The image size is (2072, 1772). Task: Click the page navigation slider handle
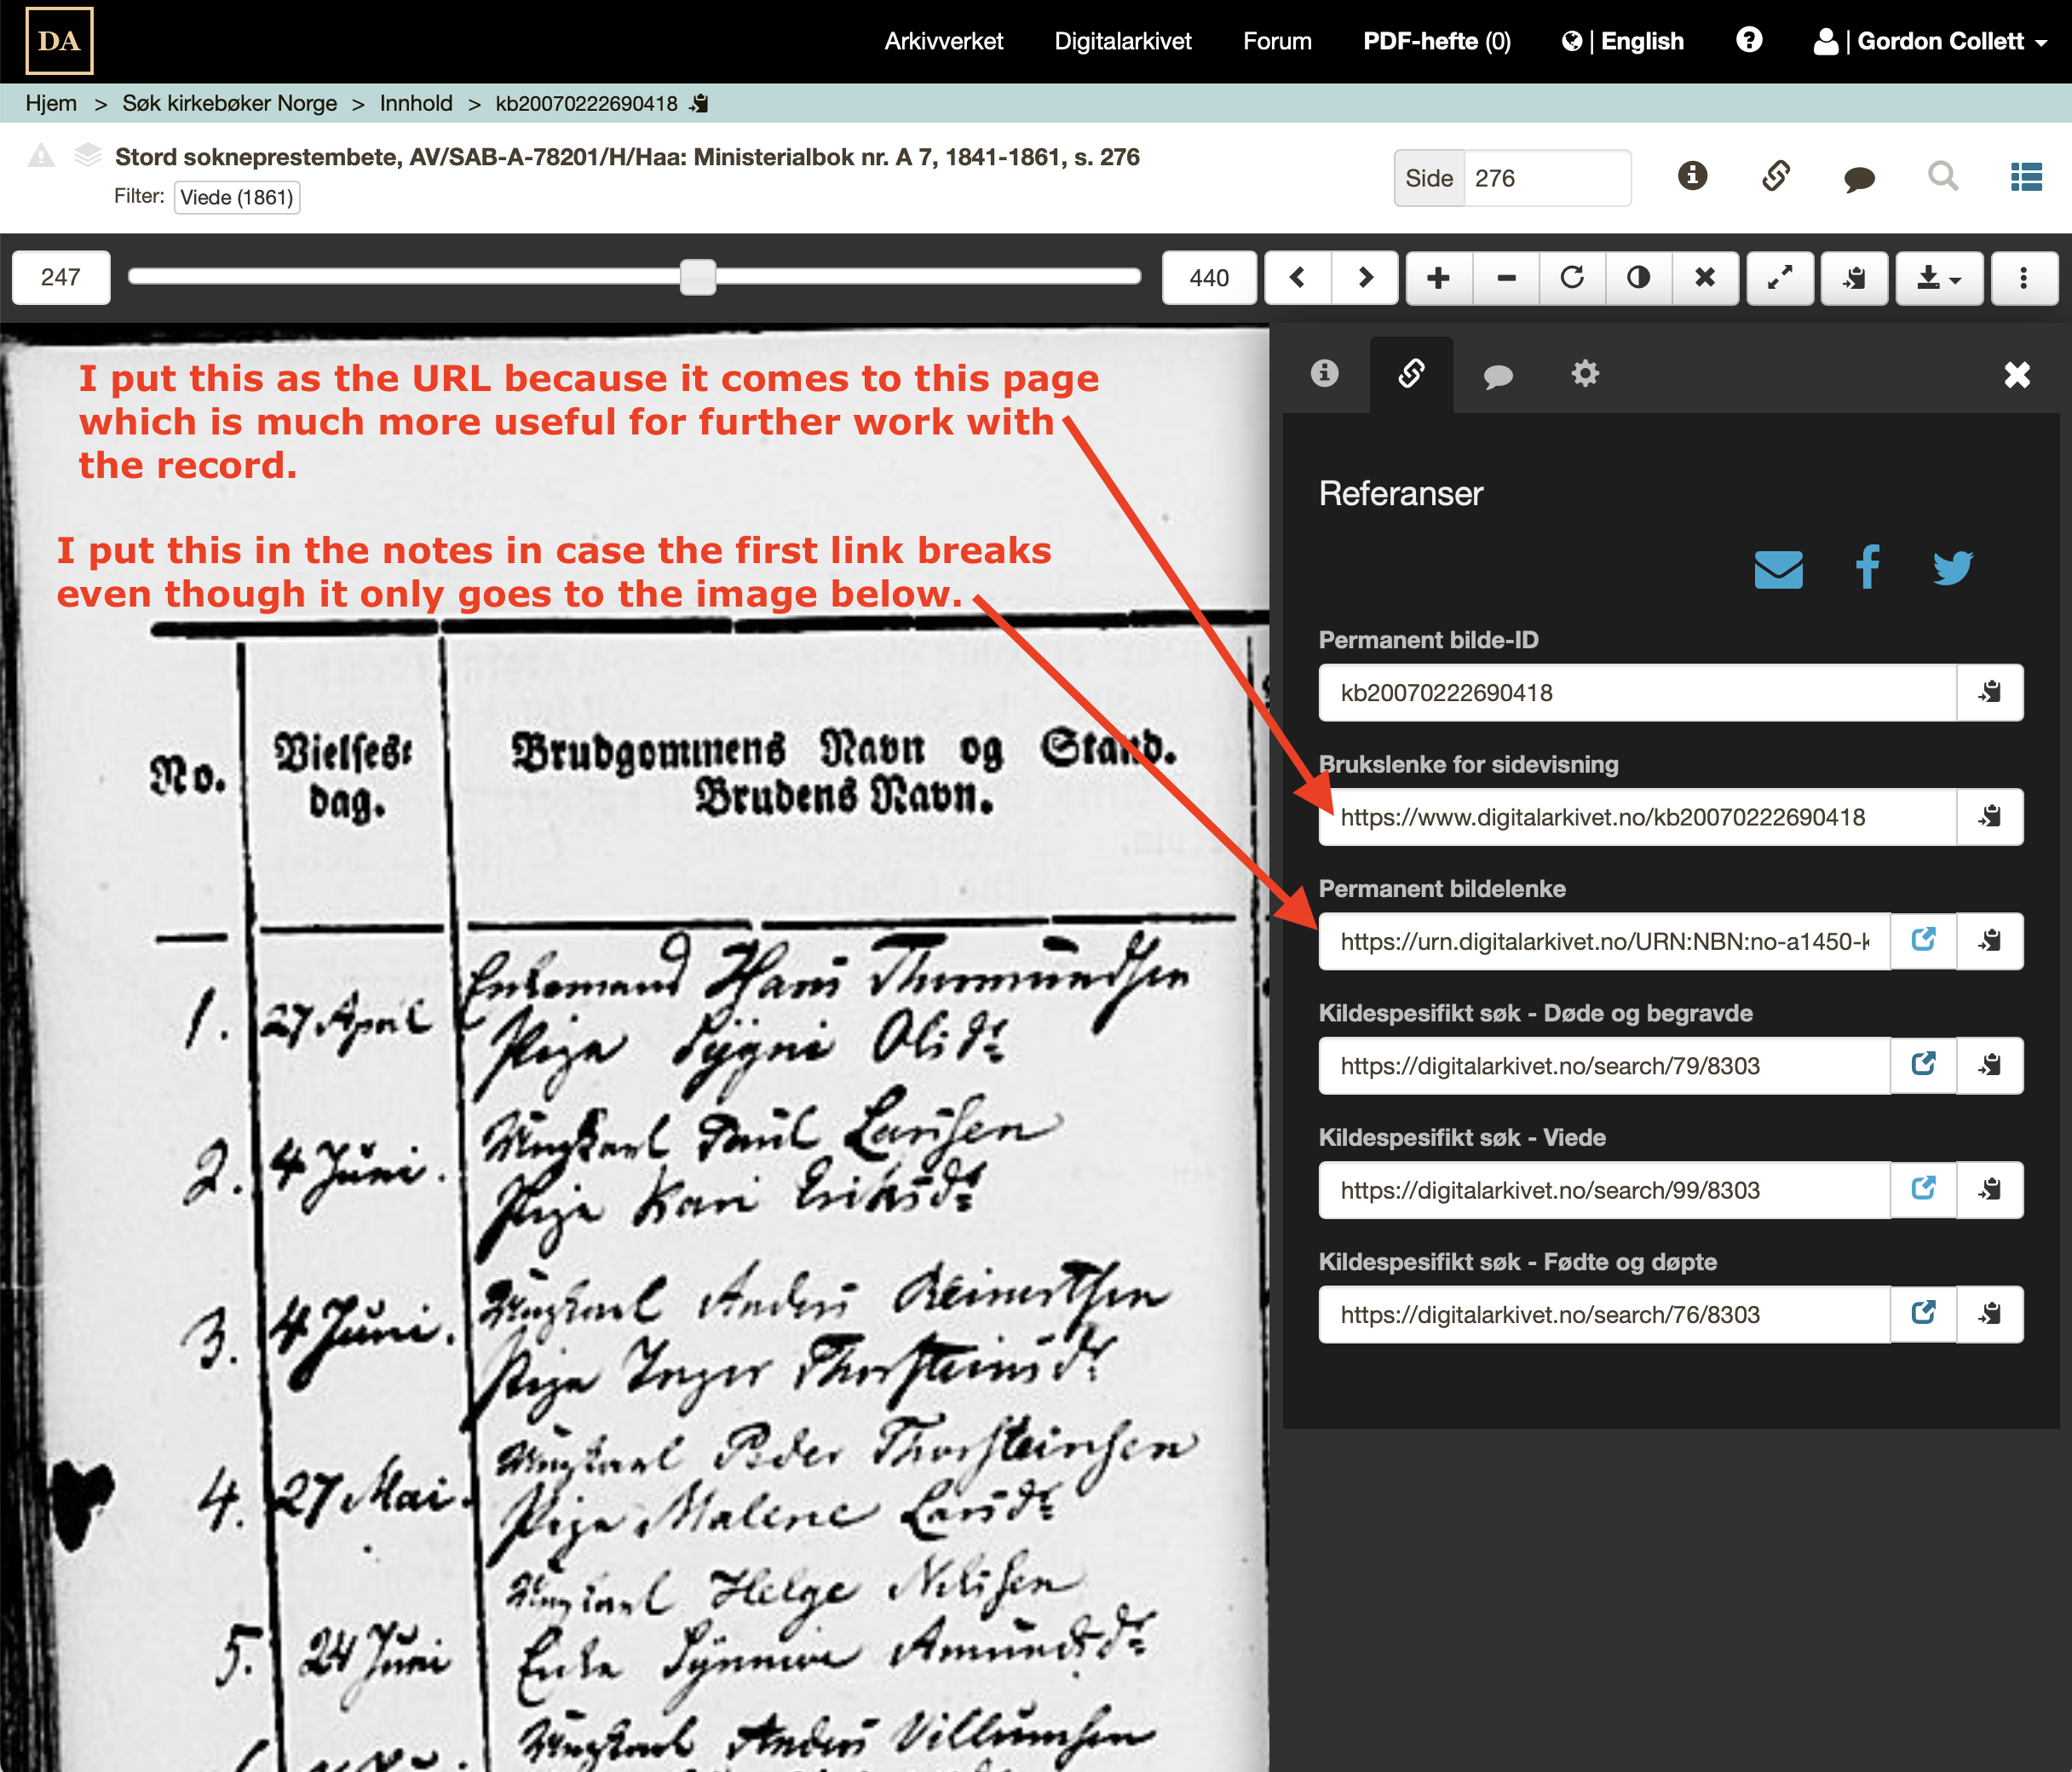tap(697, 277)
